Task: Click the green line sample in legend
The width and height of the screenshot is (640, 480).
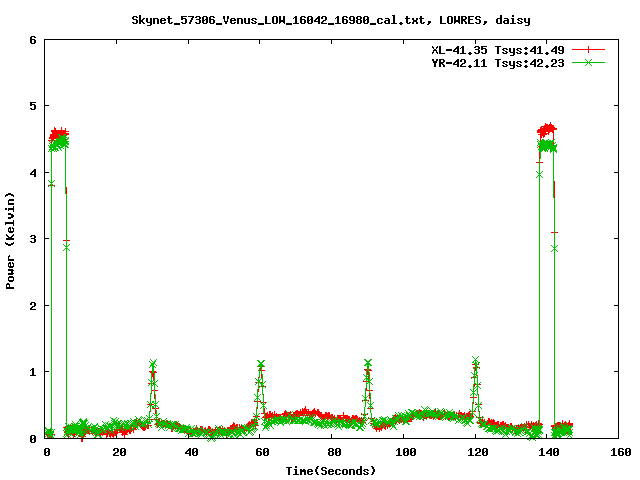Action: coord(589,62)
